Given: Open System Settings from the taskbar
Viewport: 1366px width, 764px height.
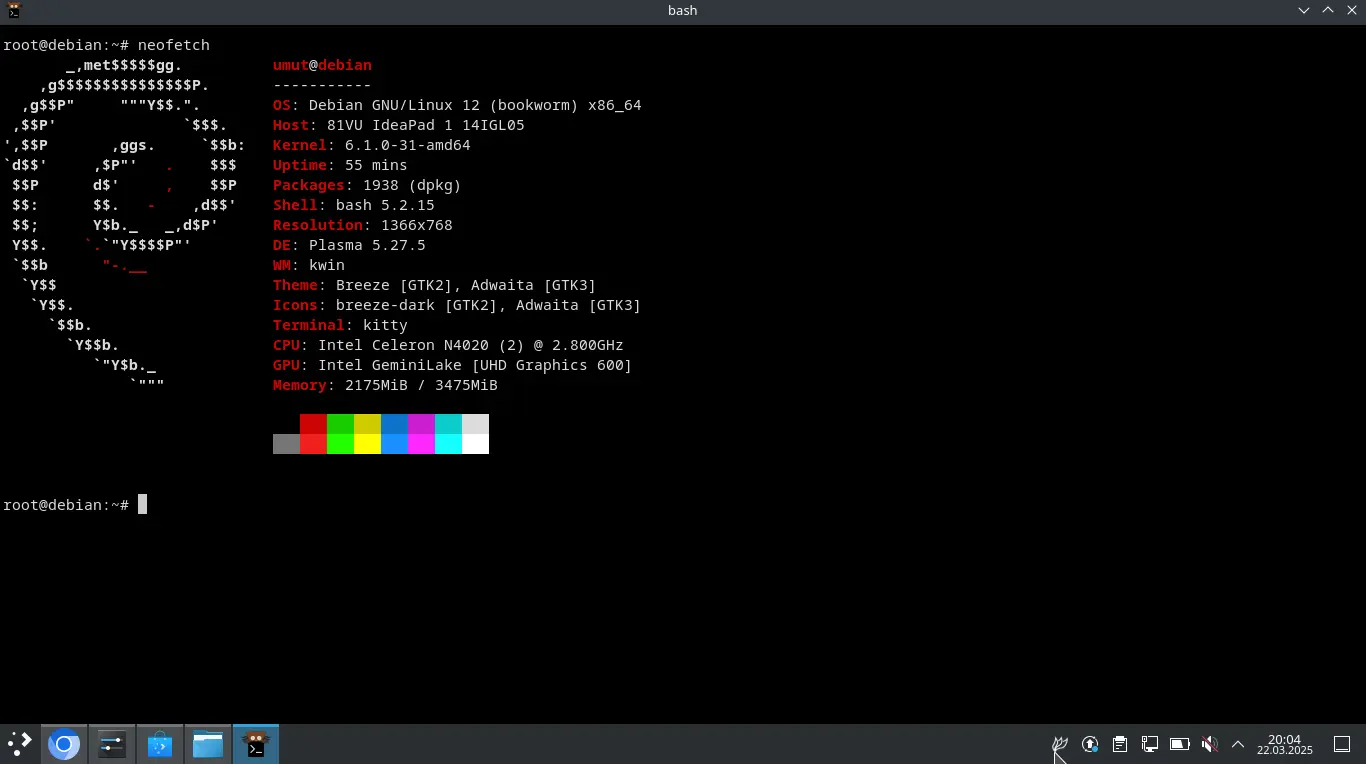Looking at the screenshot, I should (111, 744).
